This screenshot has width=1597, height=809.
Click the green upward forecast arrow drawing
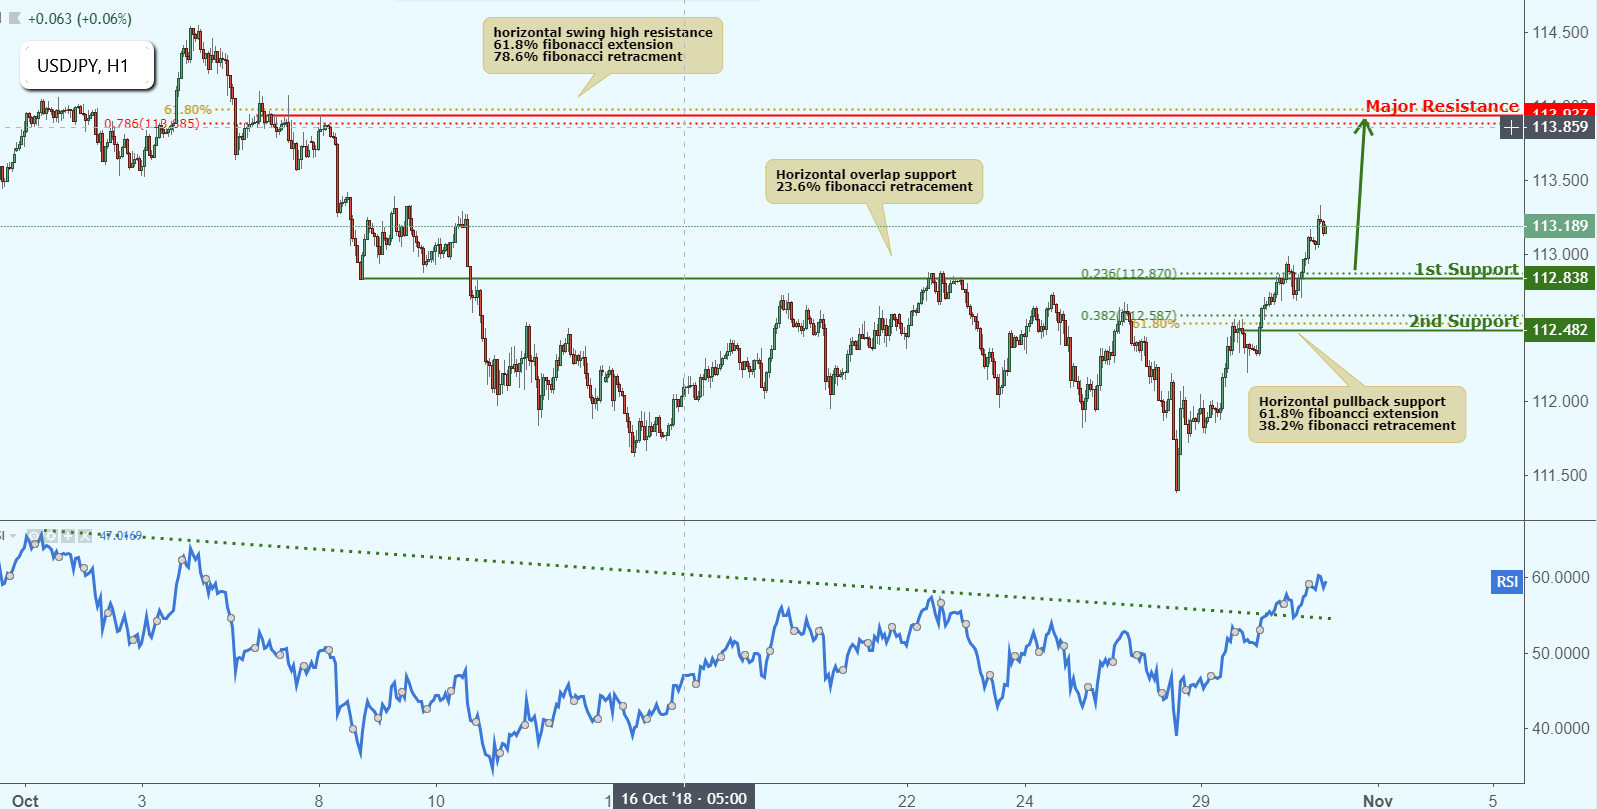[x=1360, y=193]
